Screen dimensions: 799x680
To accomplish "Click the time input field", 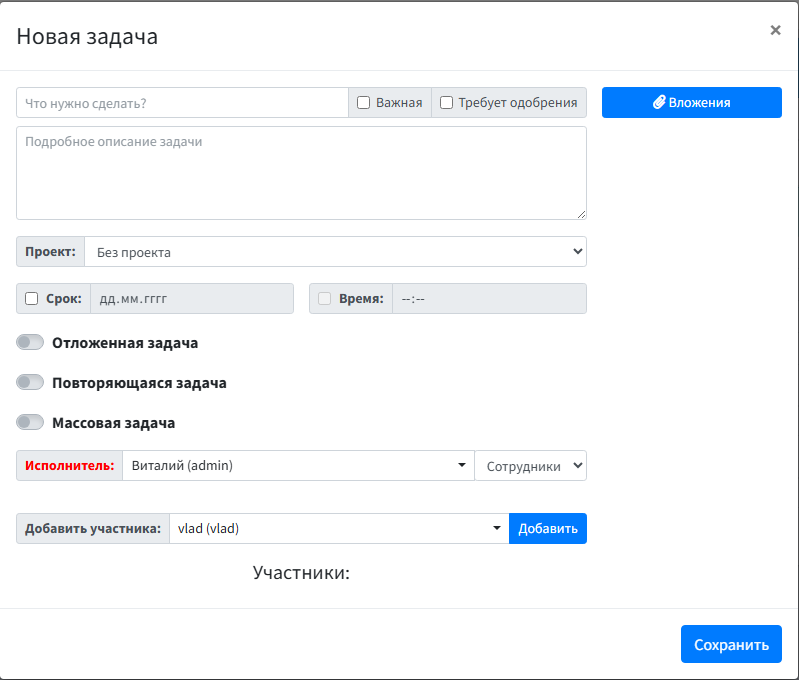I will click(x=488, y=298).
